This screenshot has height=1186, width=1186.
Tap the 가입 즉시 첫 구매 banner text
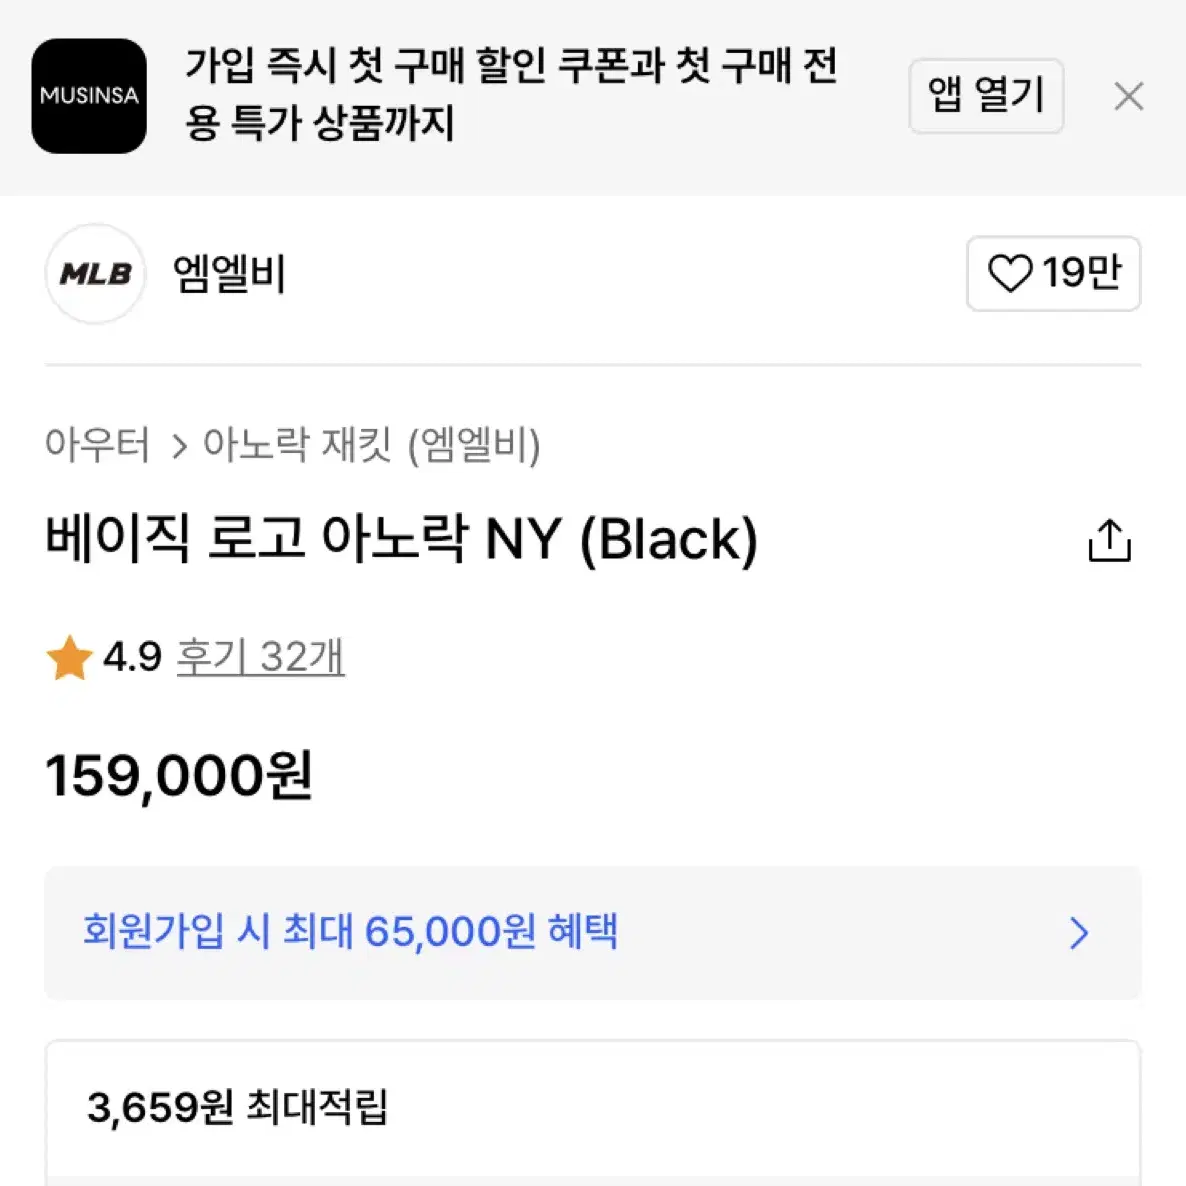click(511, 94)
